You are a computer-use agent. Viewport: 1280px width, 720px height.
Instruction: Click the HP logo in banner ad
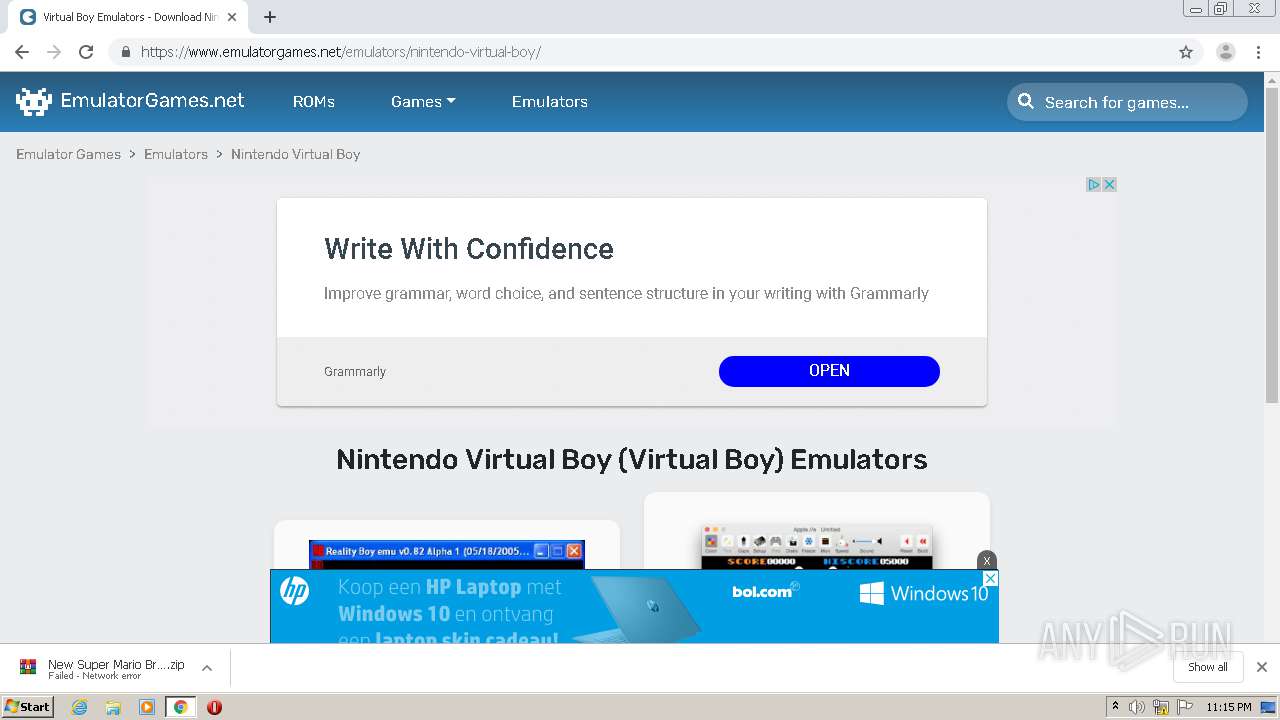tap(294, 591)
